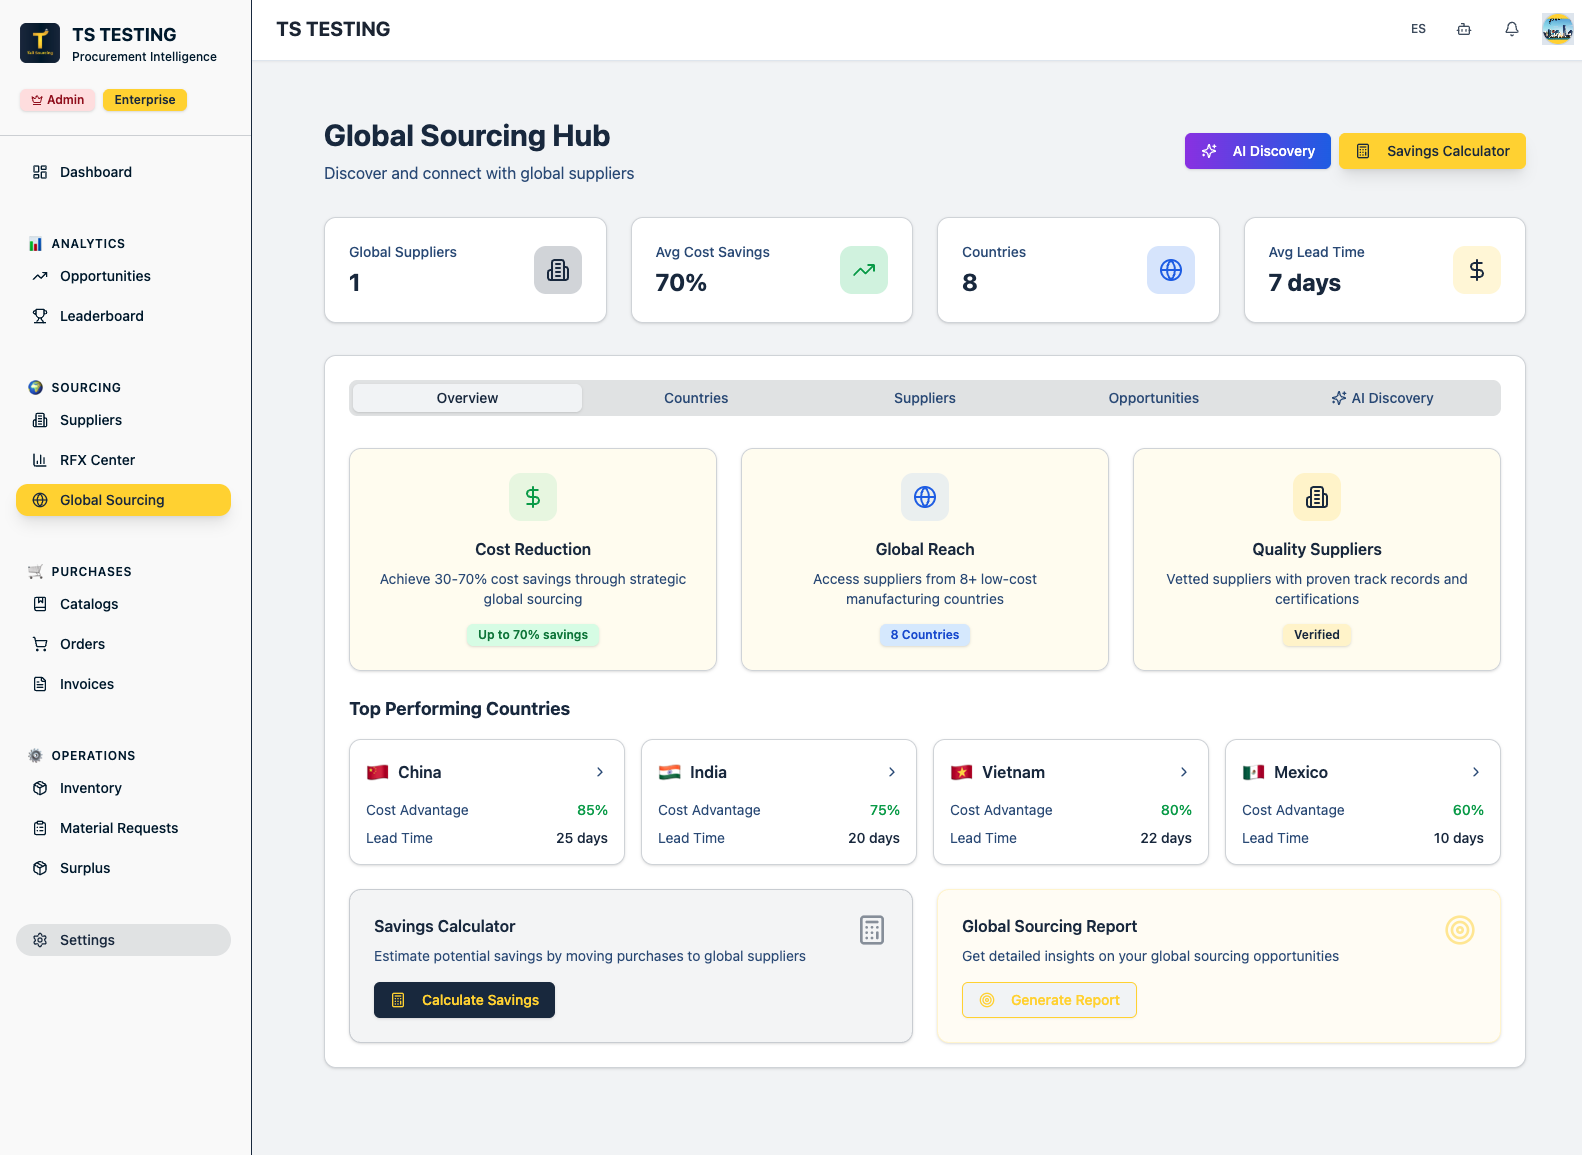
Task: Expand Vietnam country card chevron
Action: click(x=1184, y=772)
